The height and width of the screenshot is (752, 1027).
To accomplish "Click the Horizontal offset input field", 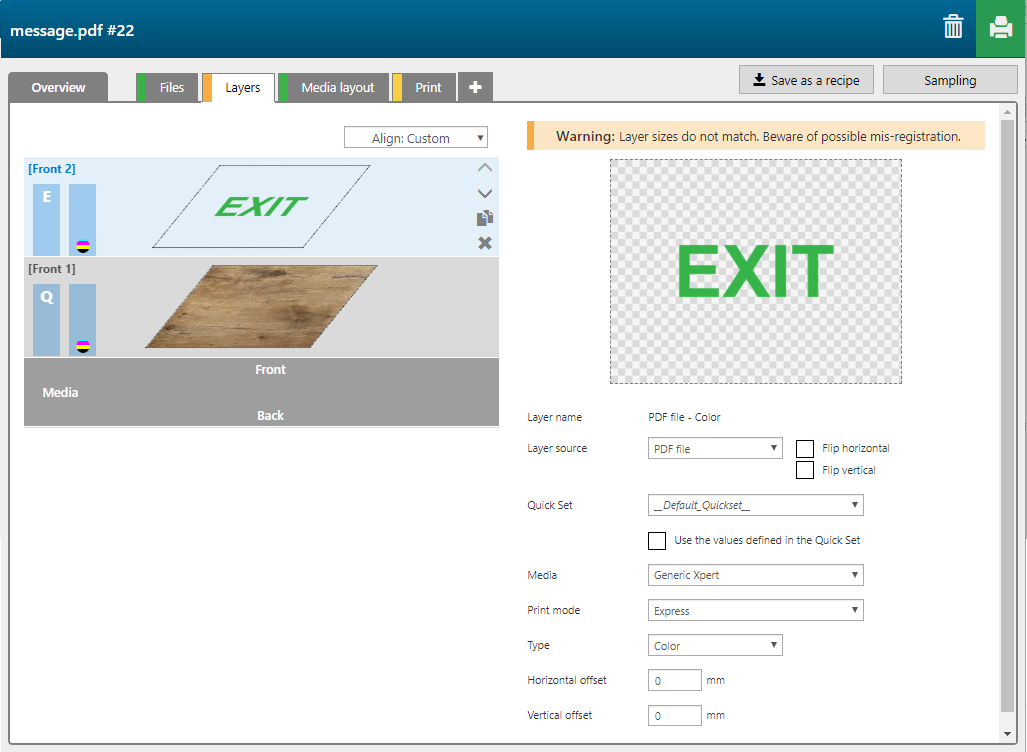I will (674, 681).
